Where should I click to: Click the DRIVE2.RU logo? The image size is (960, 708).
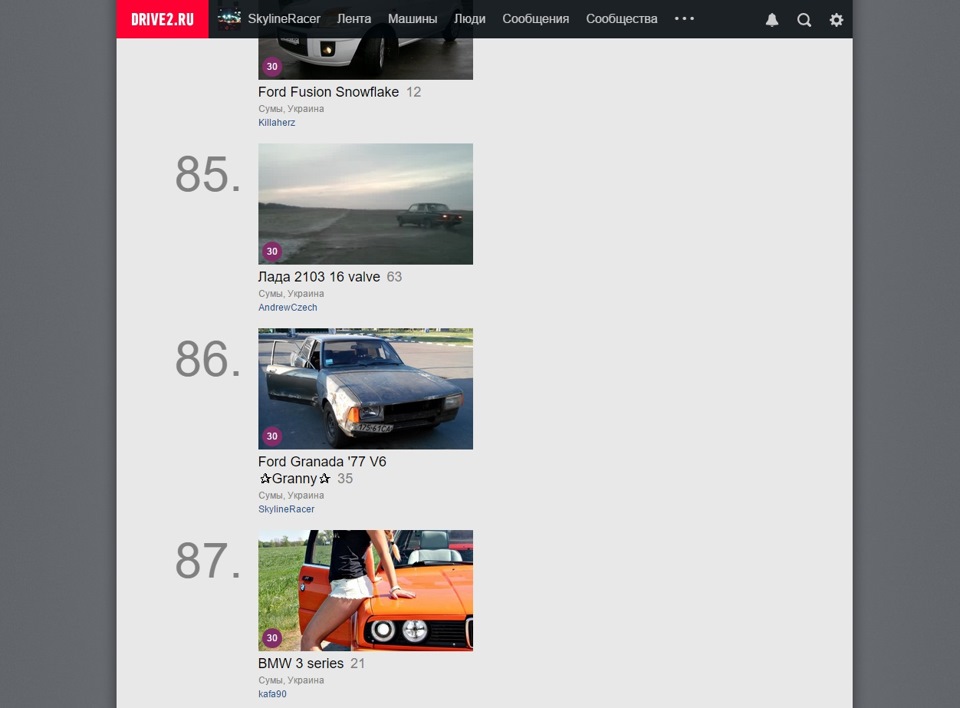pyautogui.click(x=162, y=19)
